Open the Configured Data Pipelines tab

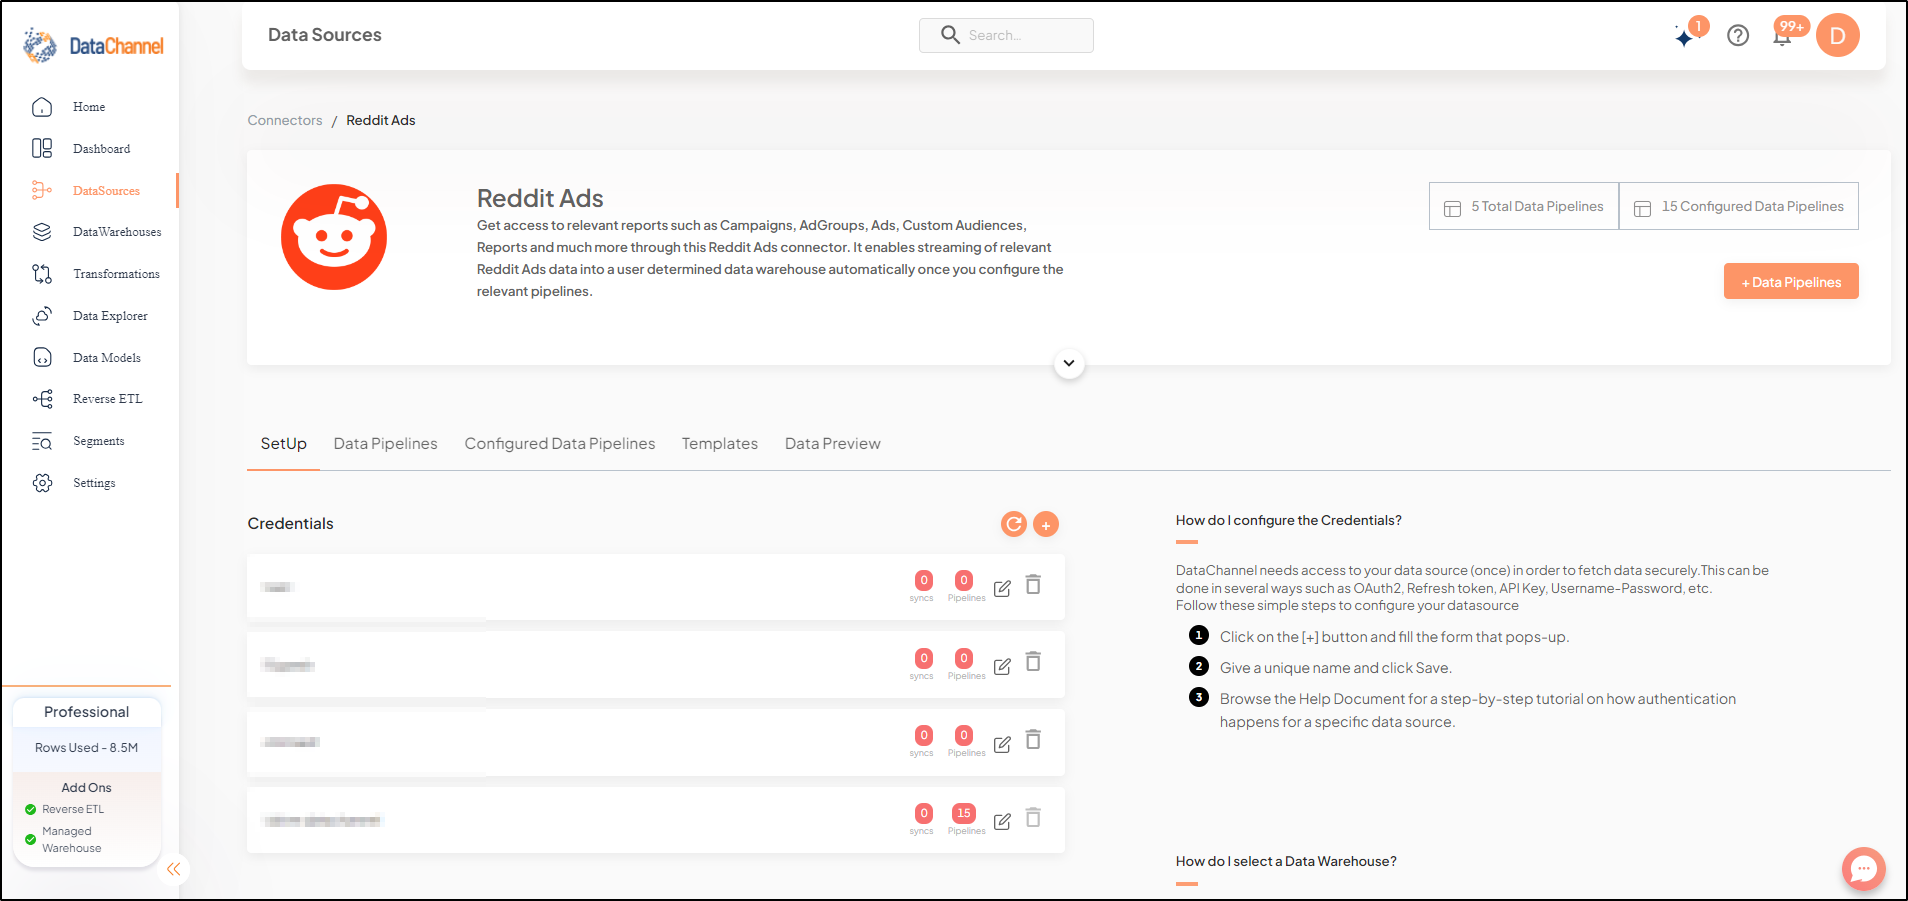click(x=560, y=444)
